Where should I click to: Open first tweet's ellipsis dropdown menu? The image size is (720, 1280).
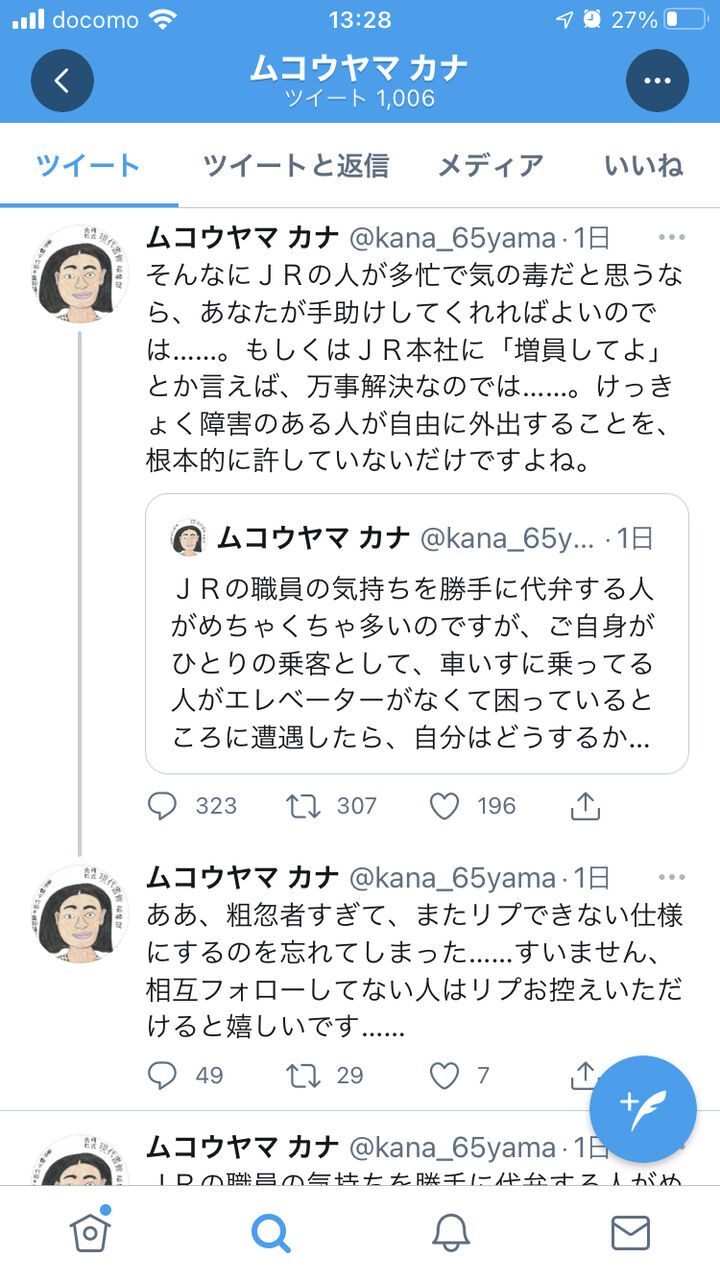click(671, 237)
